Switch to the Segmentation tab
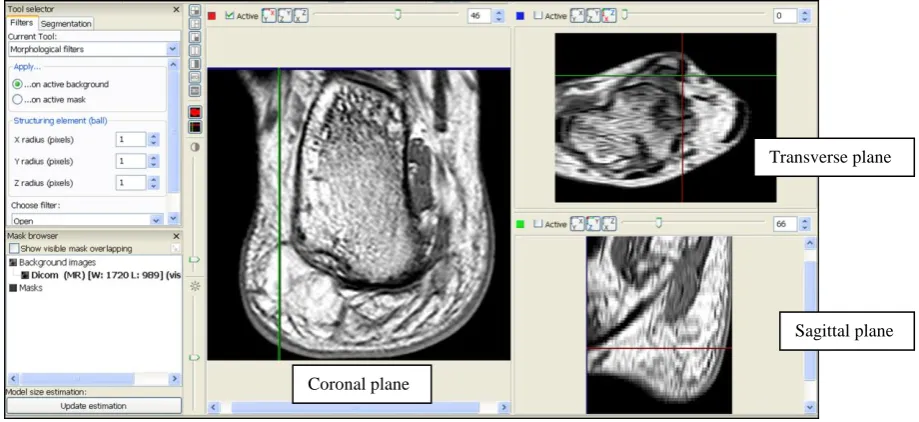 [x=66, y=23]
